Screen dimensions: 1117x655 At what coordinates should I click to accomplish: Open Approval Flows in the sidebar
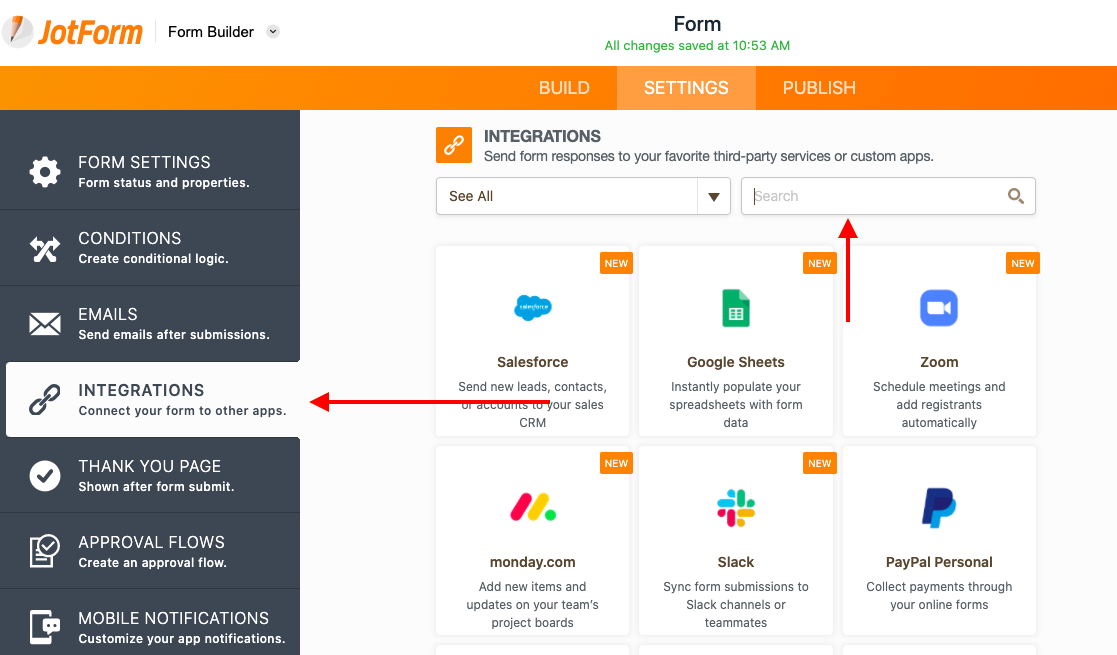tap(150, 552)
